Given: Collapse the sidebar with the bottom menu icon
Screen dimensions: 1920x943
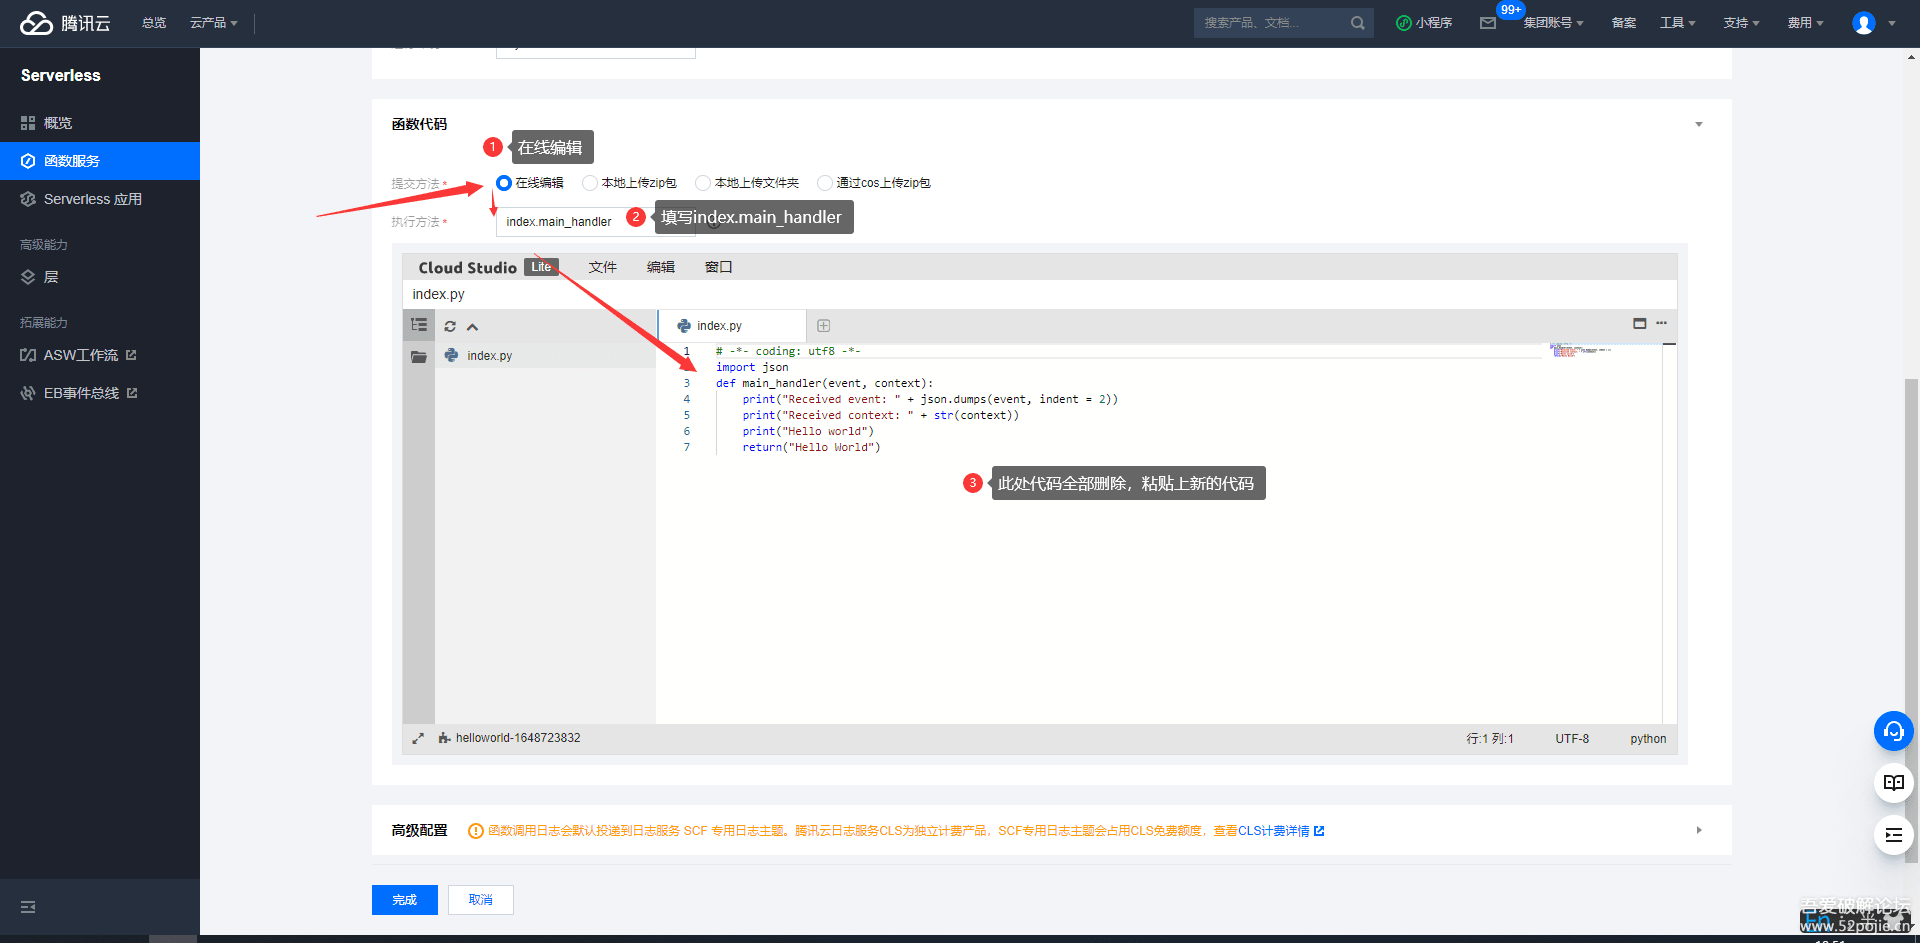Looking at the screenshot, I should tap(28, 907).
